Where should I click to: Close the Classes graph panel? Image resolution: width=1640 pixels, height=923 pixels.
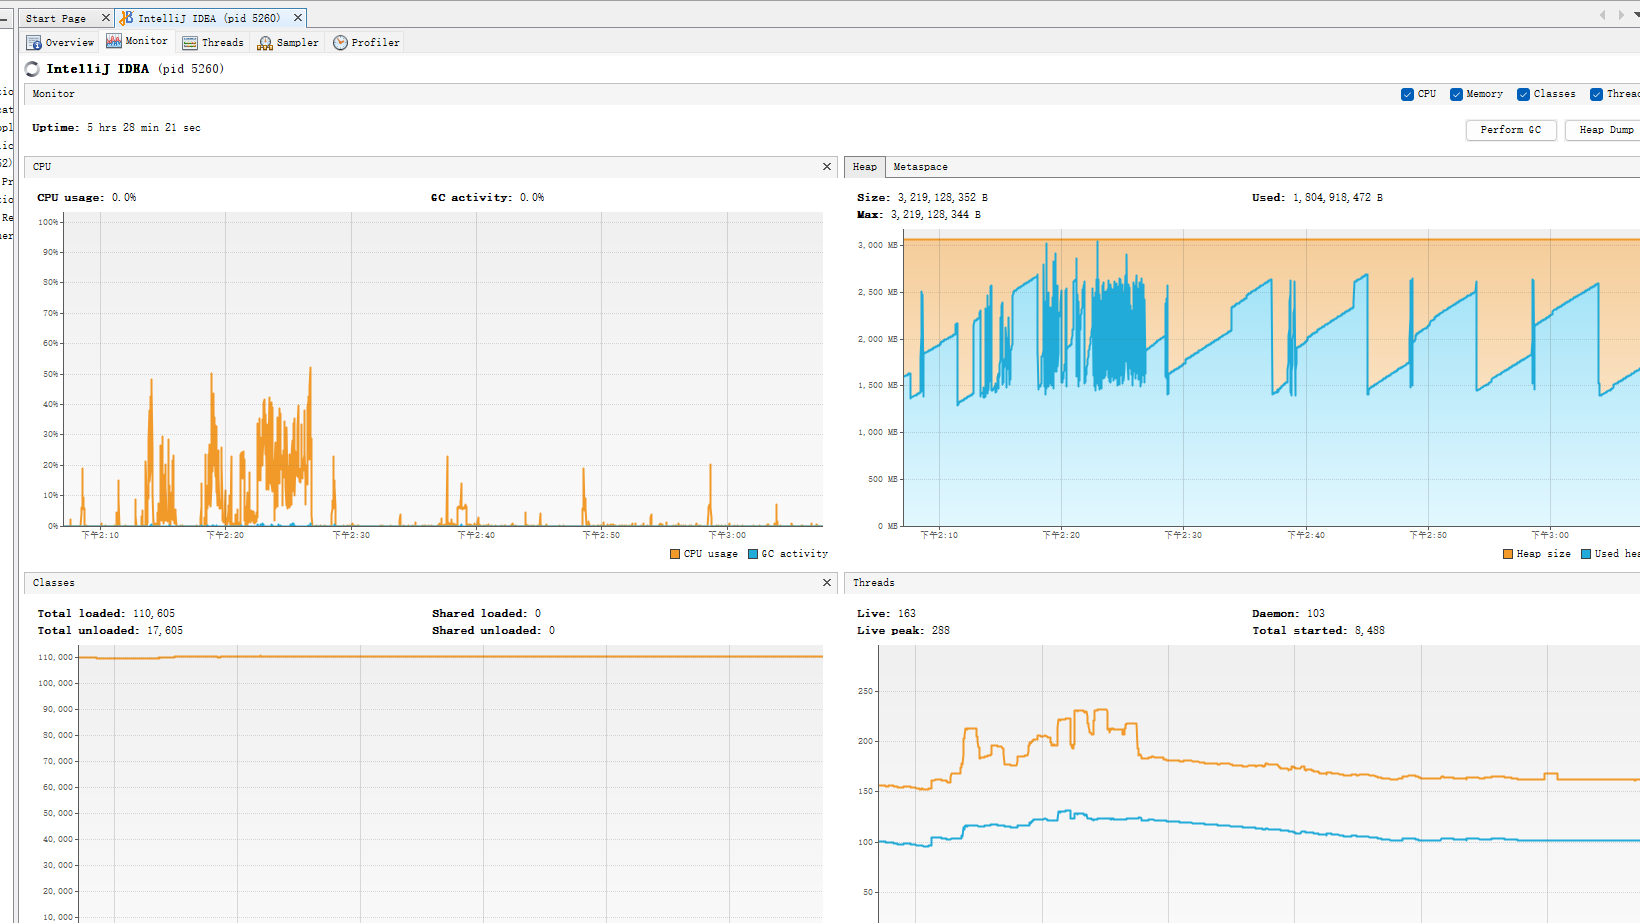pos(827,583)
